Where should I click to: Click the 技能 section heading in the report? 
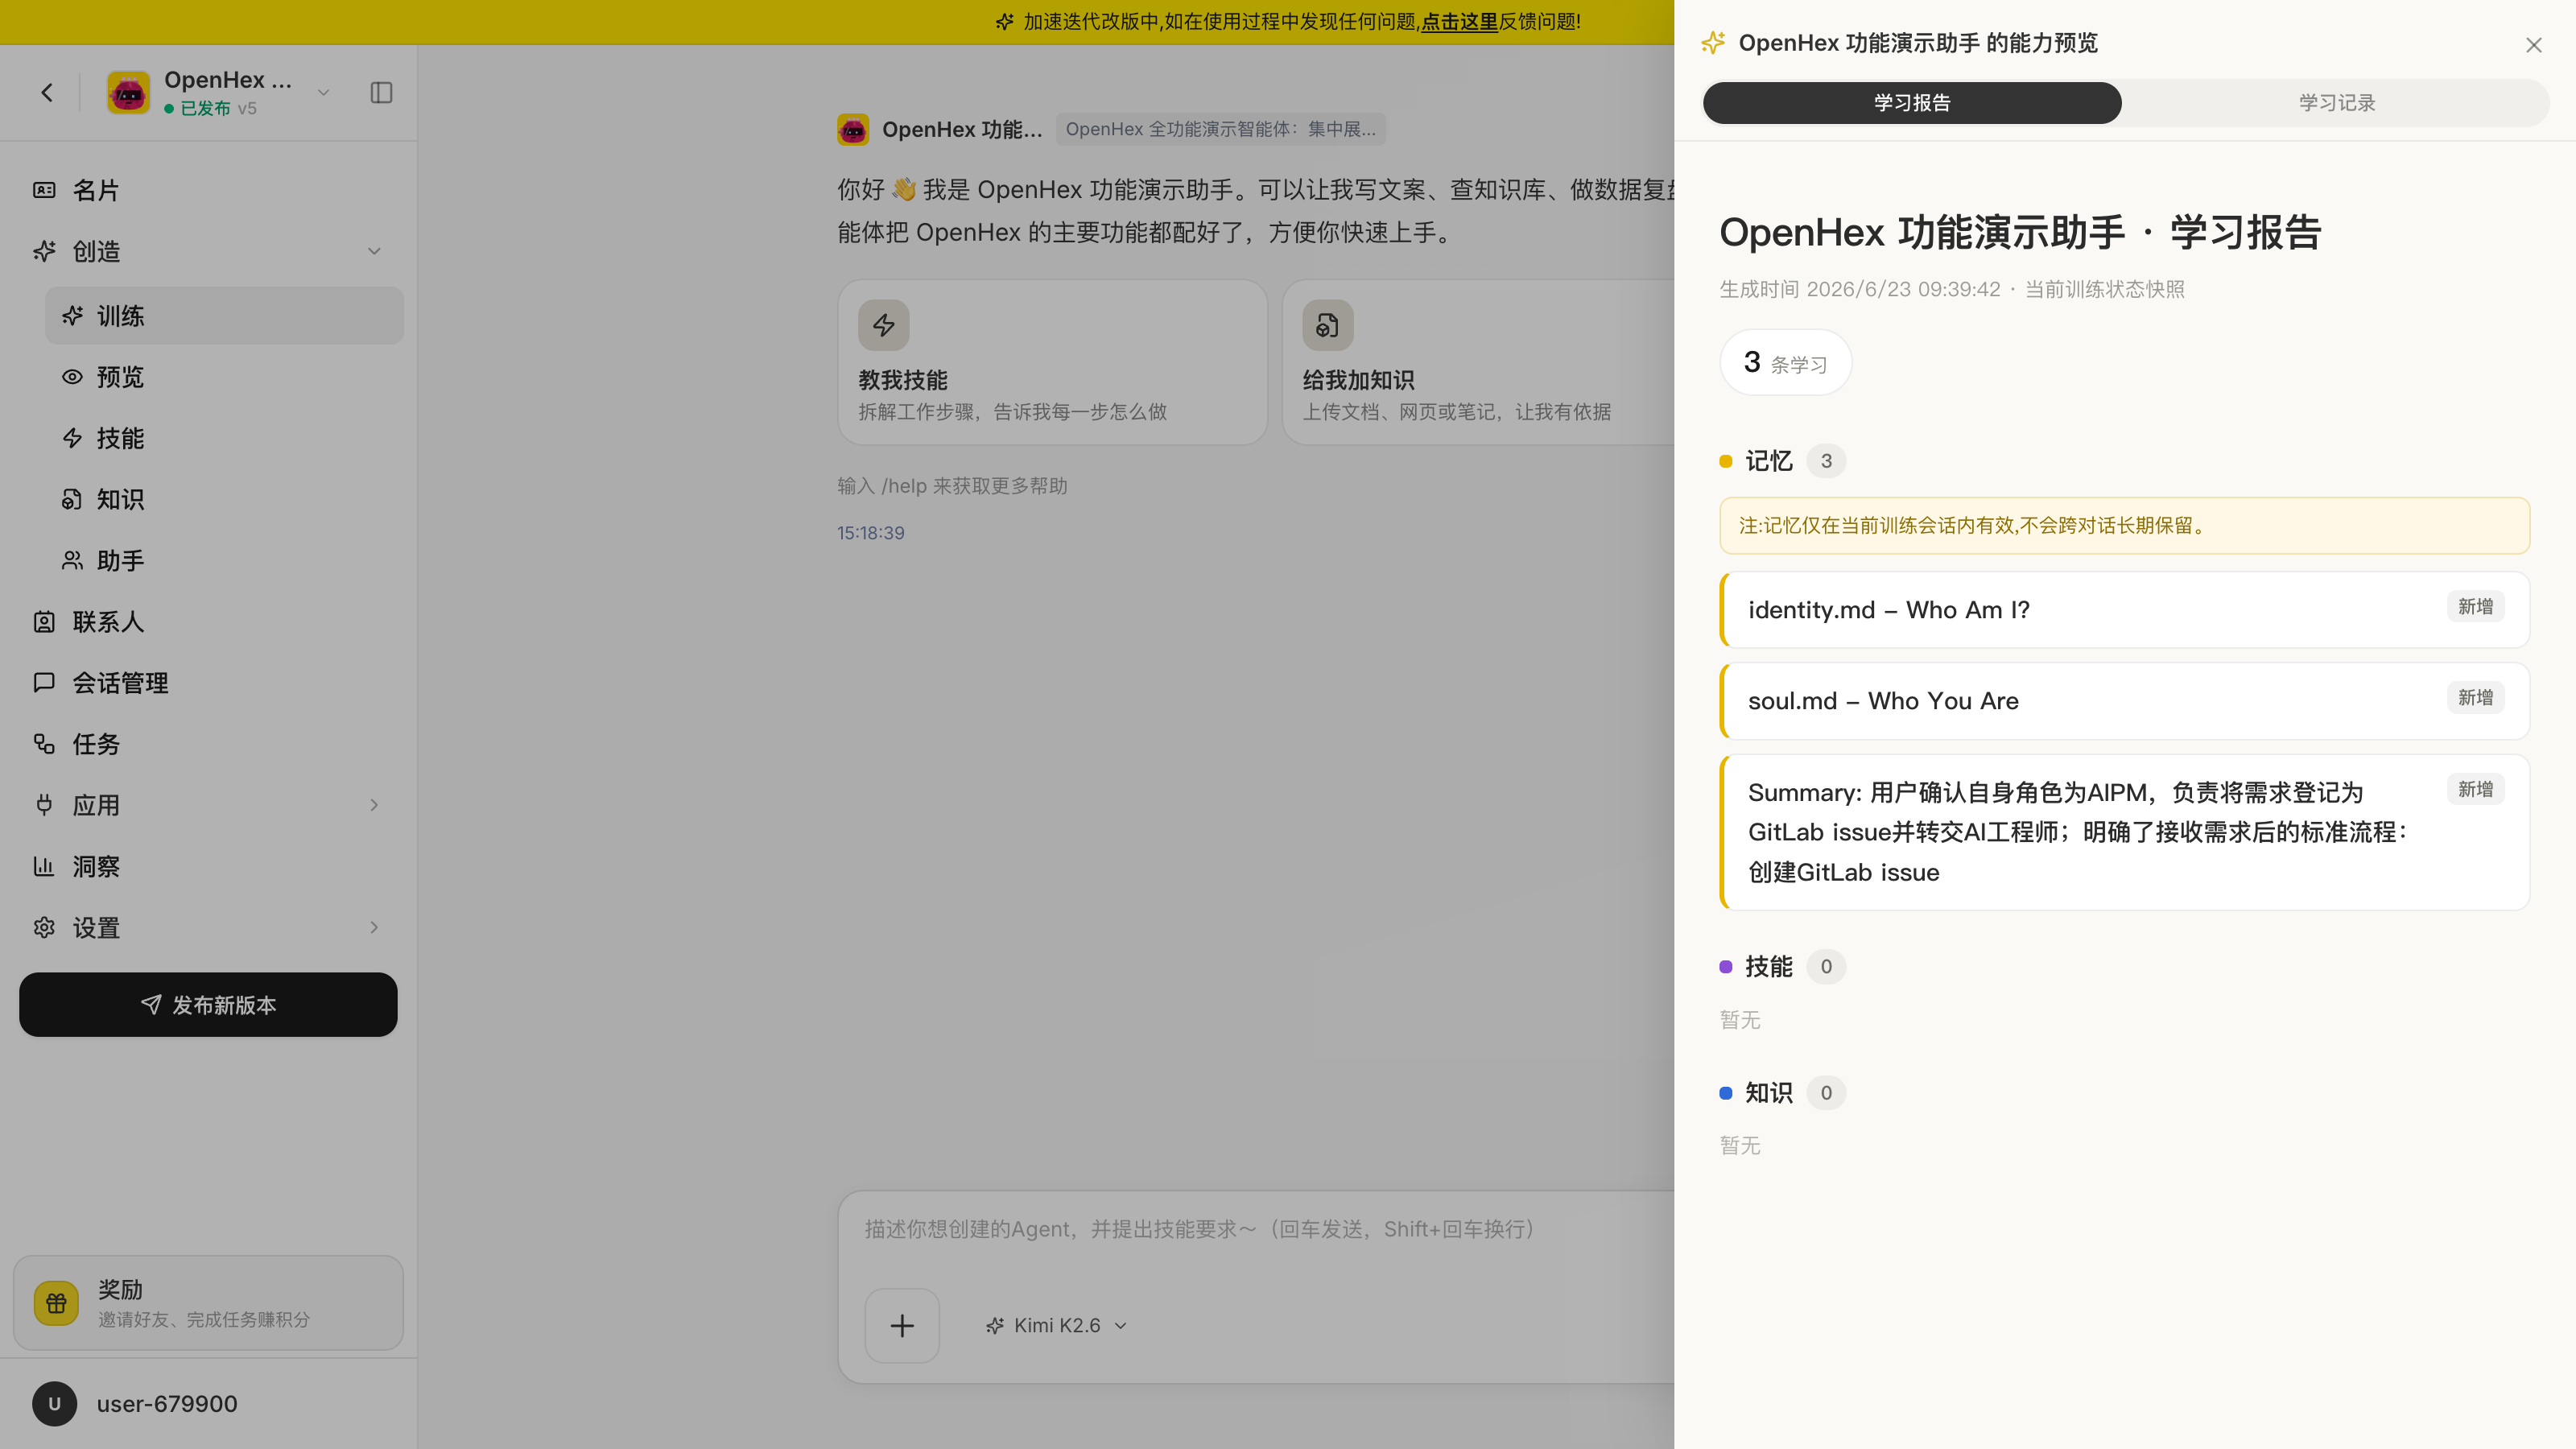[1769, 967]
